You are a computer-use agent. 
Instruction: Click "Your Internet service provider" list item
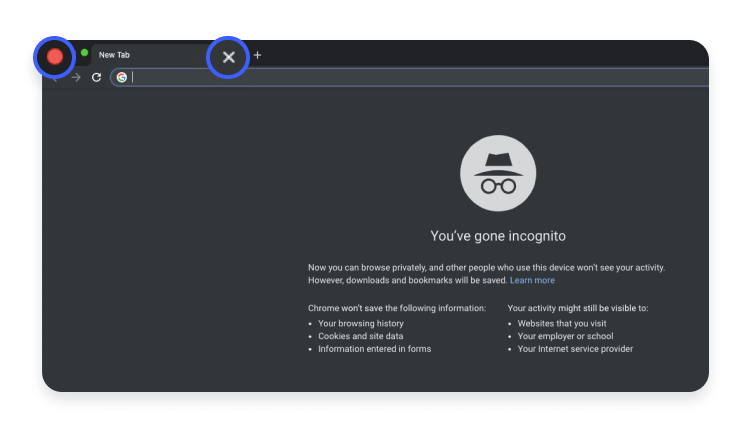575,349
